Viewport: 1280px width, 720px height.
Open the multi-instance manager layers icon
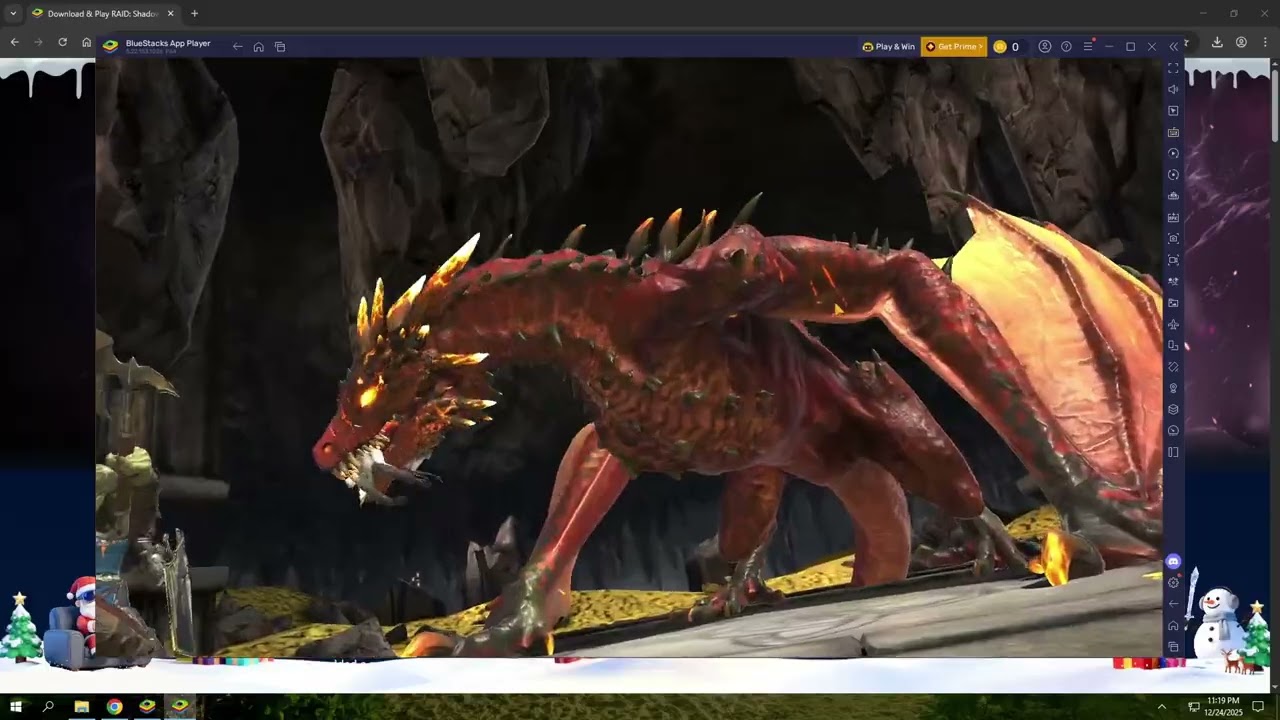[x=1173, y=409]
